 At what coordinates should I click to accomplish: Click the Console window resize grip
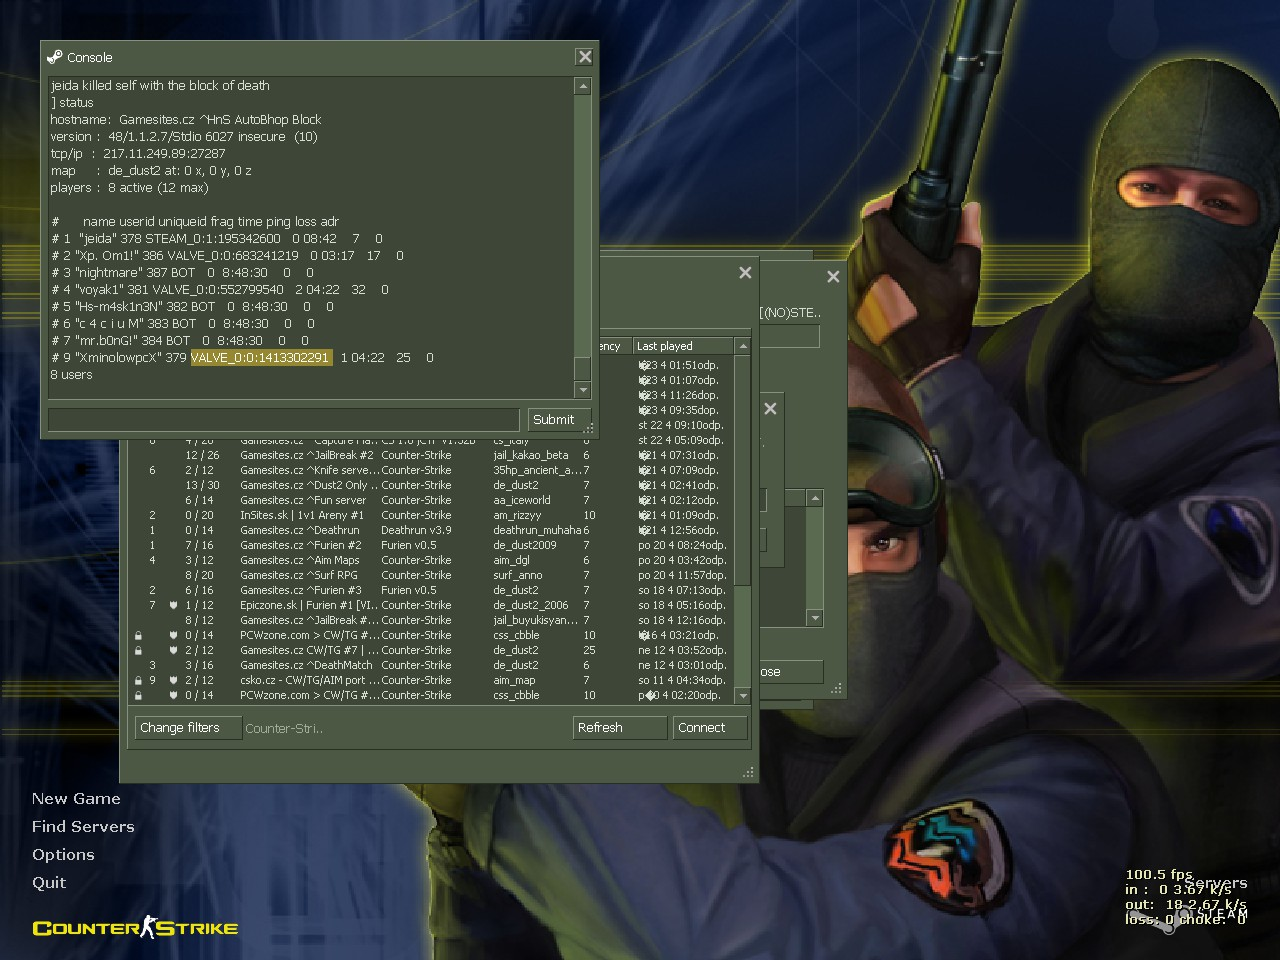[589, 429]
